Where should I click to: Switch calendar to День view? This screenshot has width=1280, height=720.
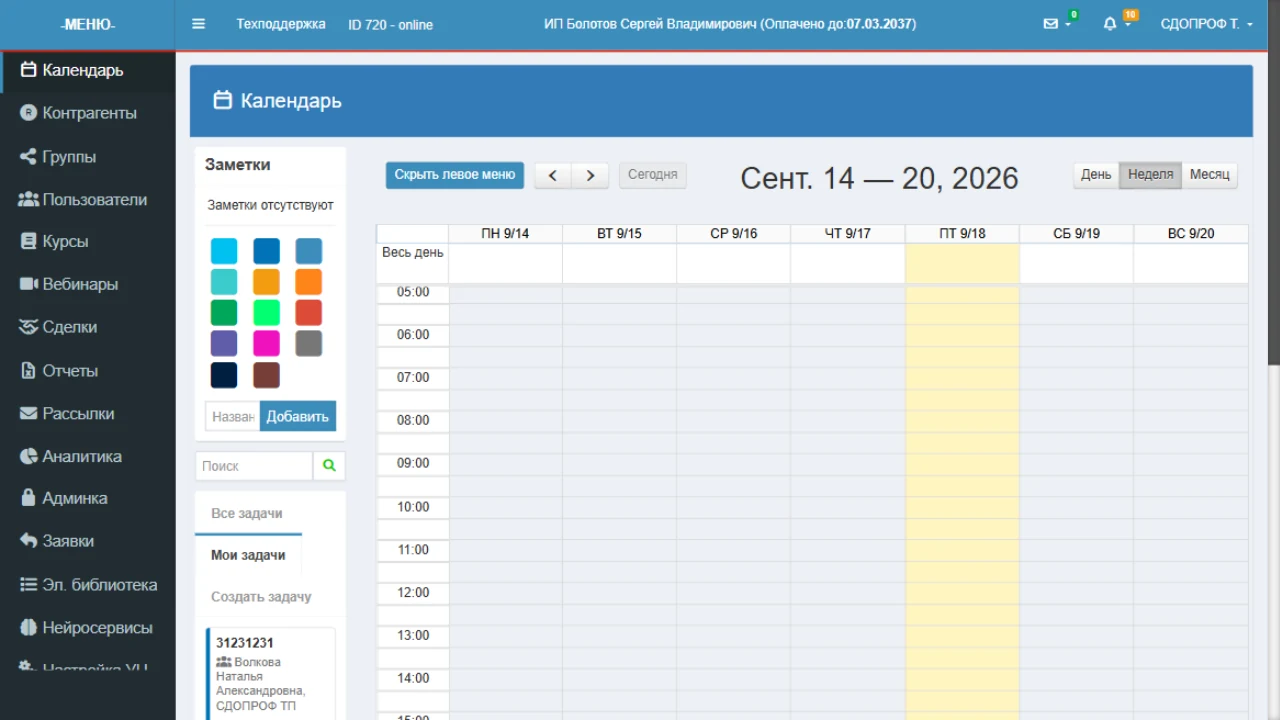1096,174
